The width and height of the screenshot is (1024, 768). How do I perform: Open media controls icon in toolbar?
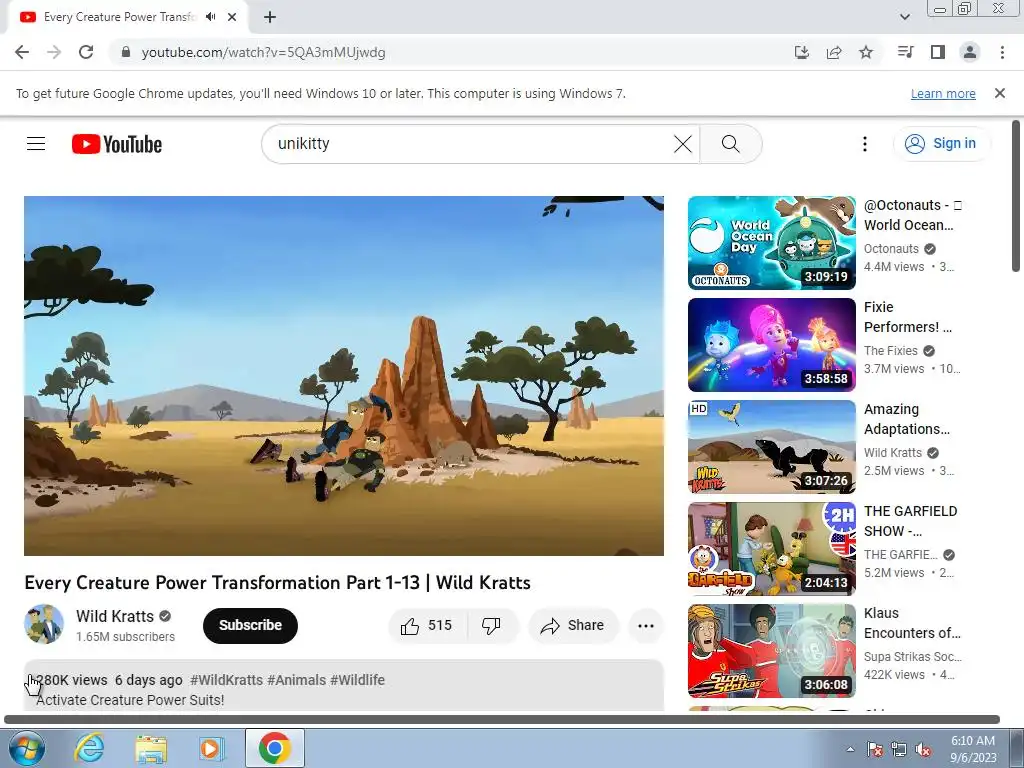(905, 52)
